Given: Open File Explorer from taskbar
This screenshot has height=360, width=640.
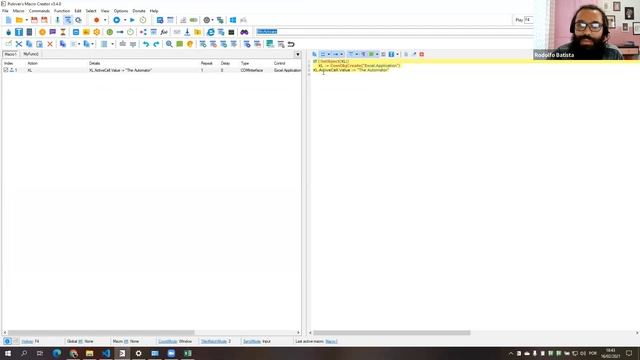Looking at the screenshot, I should click(x=89, y=353).
